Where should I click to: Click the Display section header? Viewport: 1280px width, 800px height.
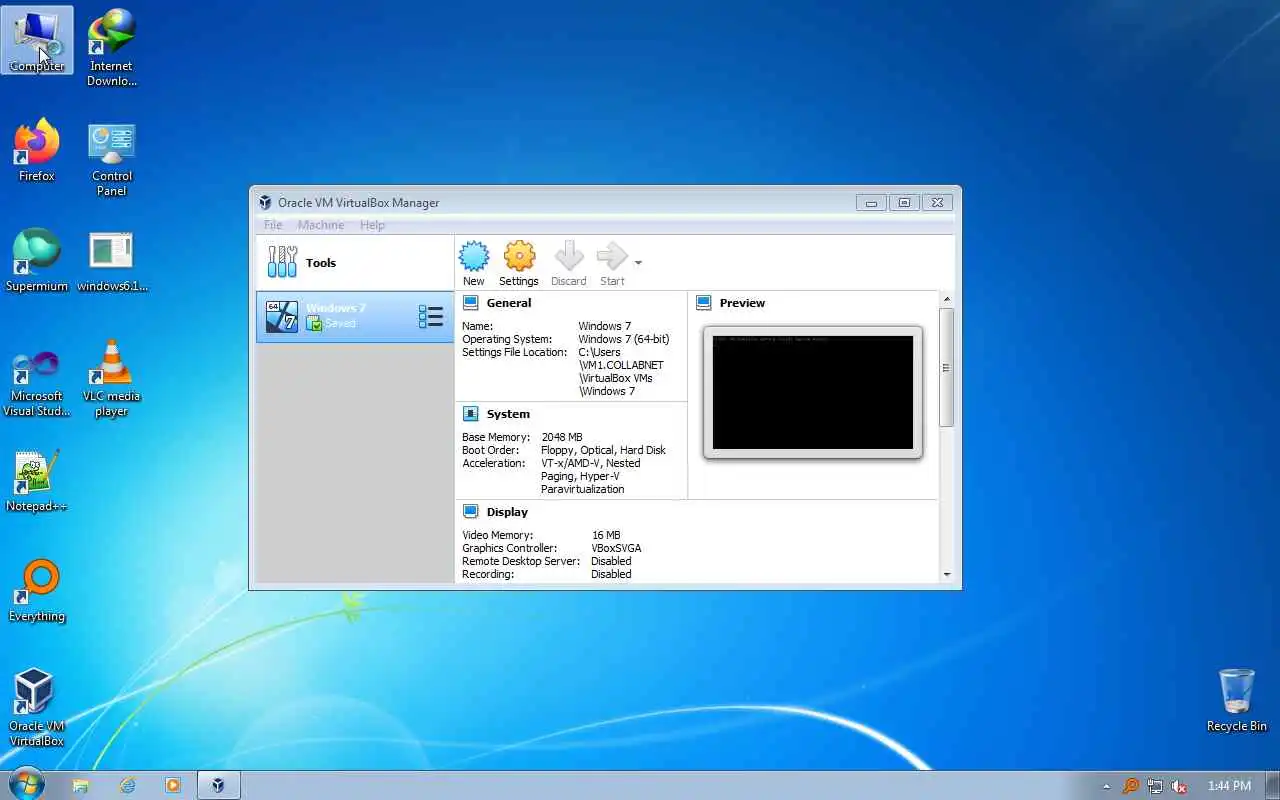pyautogui.click(x=507, y=512)
